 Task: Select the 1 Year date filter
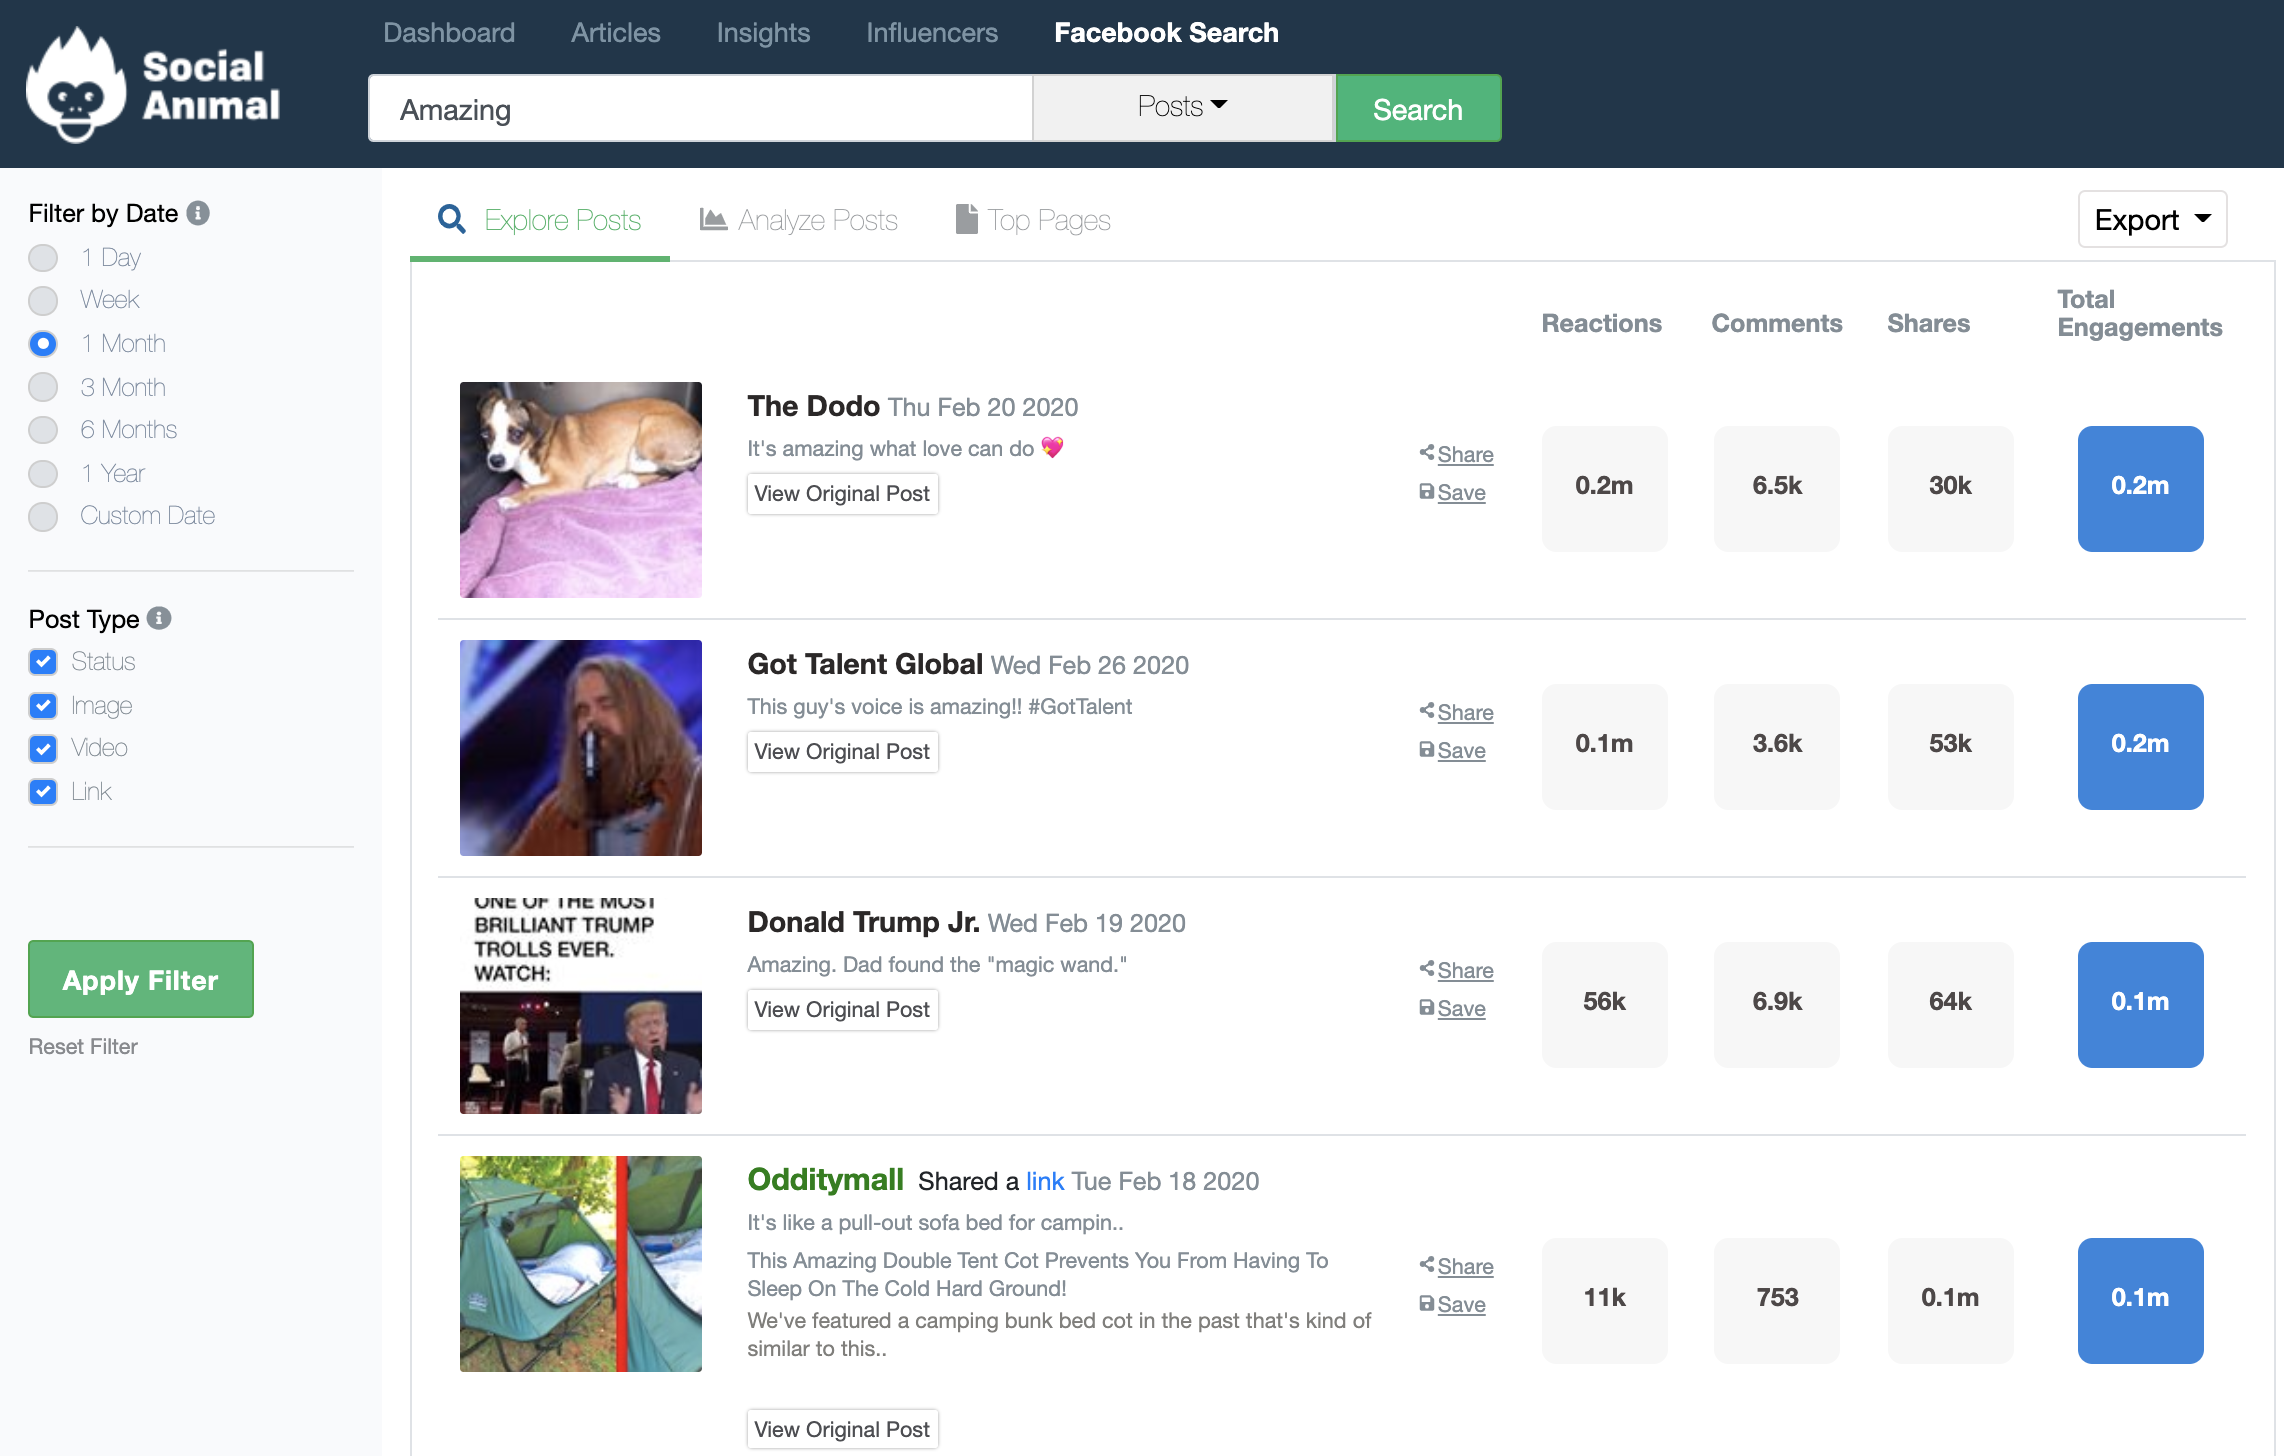point(43,473)
